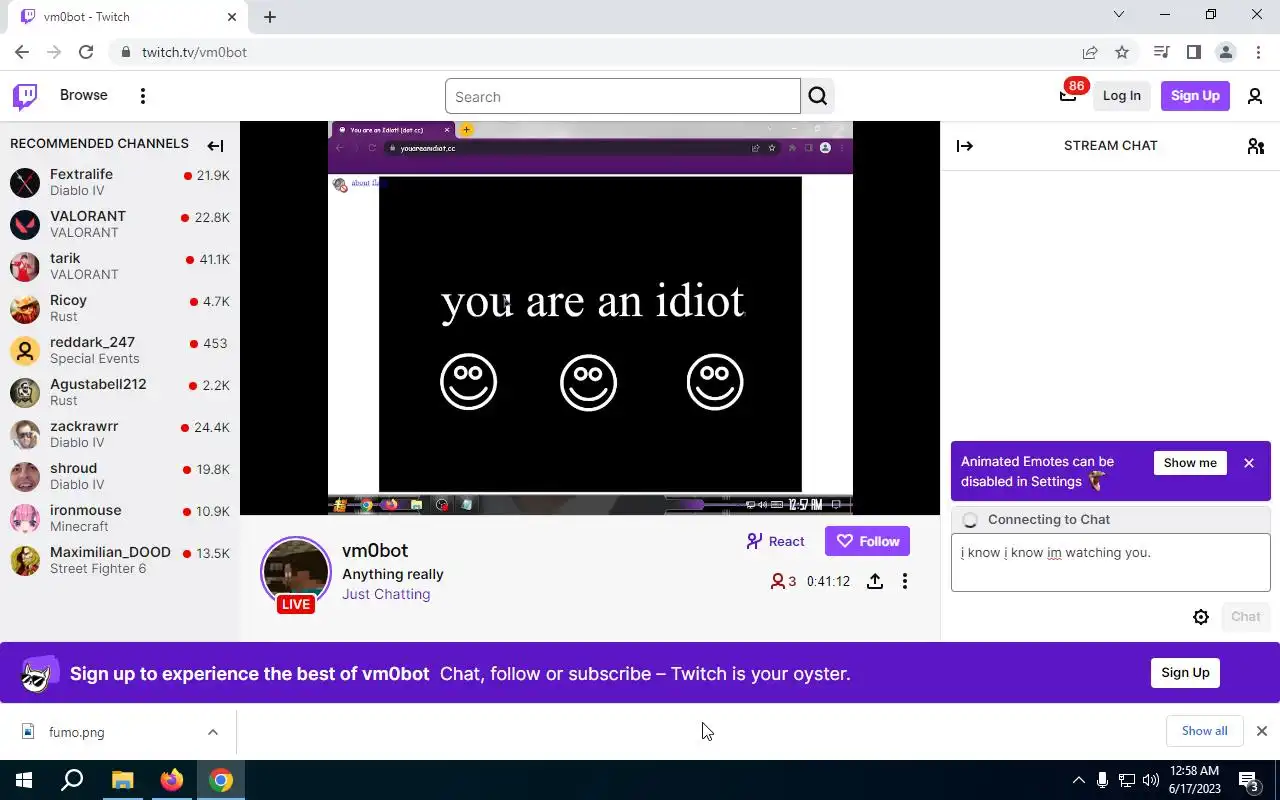Open Chrome tab search chevron
The image size is (1280, 800).
point(1119,15)
